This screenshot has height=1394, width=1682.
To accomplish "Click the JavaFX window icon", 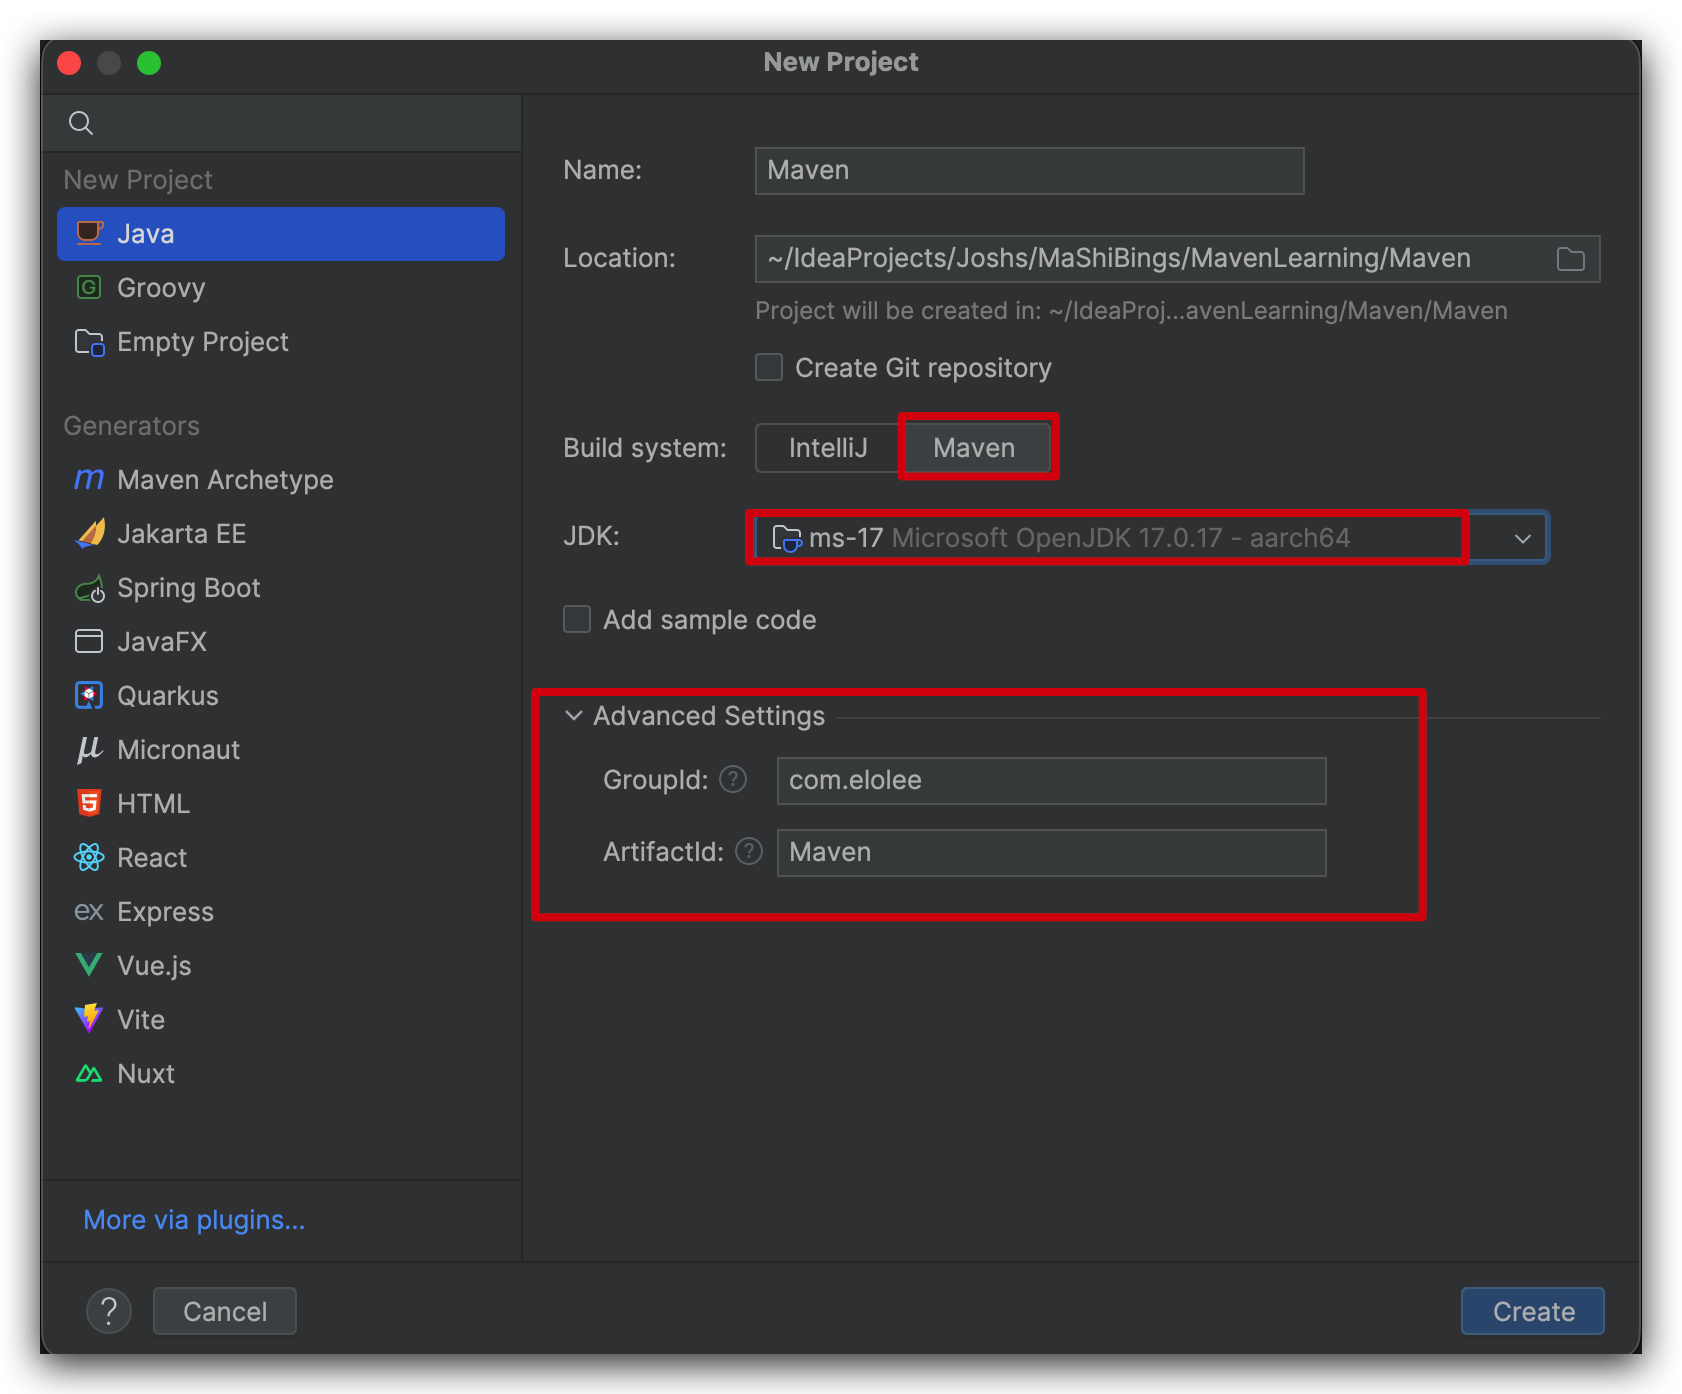I will (x=89, y=641).
